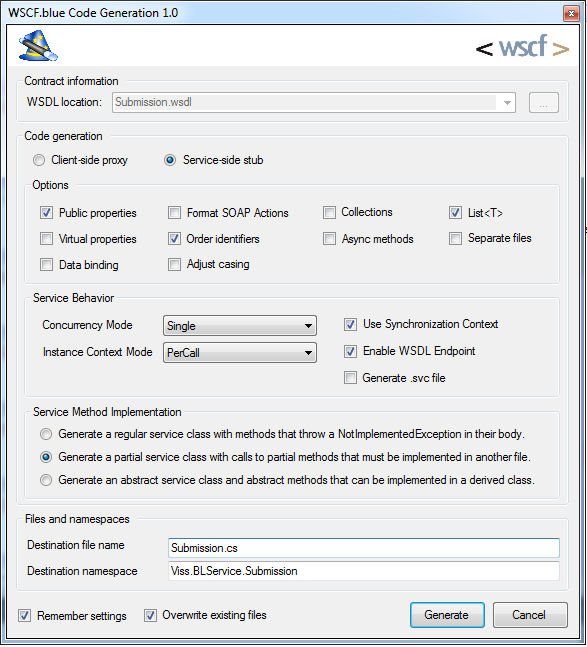Image resolution: width=587 pixels, height=647 pixels.
Task: Expand the Concurrency Mode dropdown
Action: pos(240,326)
